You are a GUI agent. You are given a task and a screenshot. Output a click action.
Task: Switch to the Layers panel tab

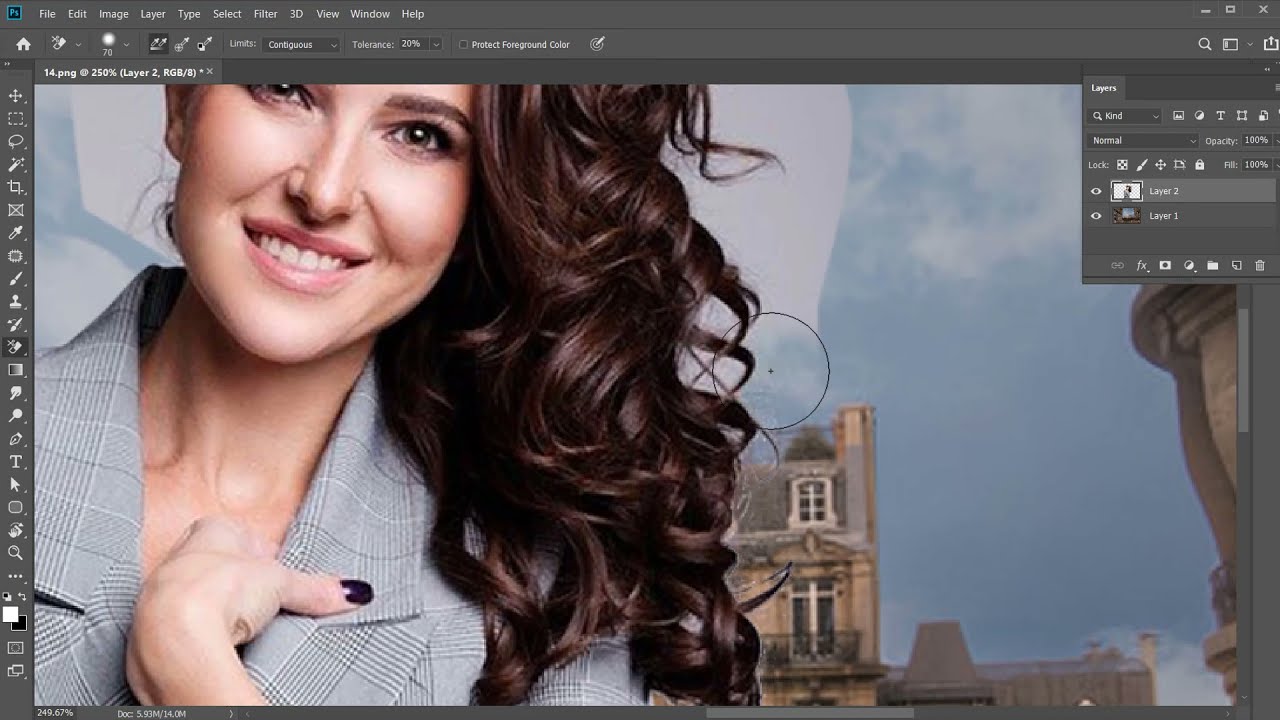(1104, 88)
